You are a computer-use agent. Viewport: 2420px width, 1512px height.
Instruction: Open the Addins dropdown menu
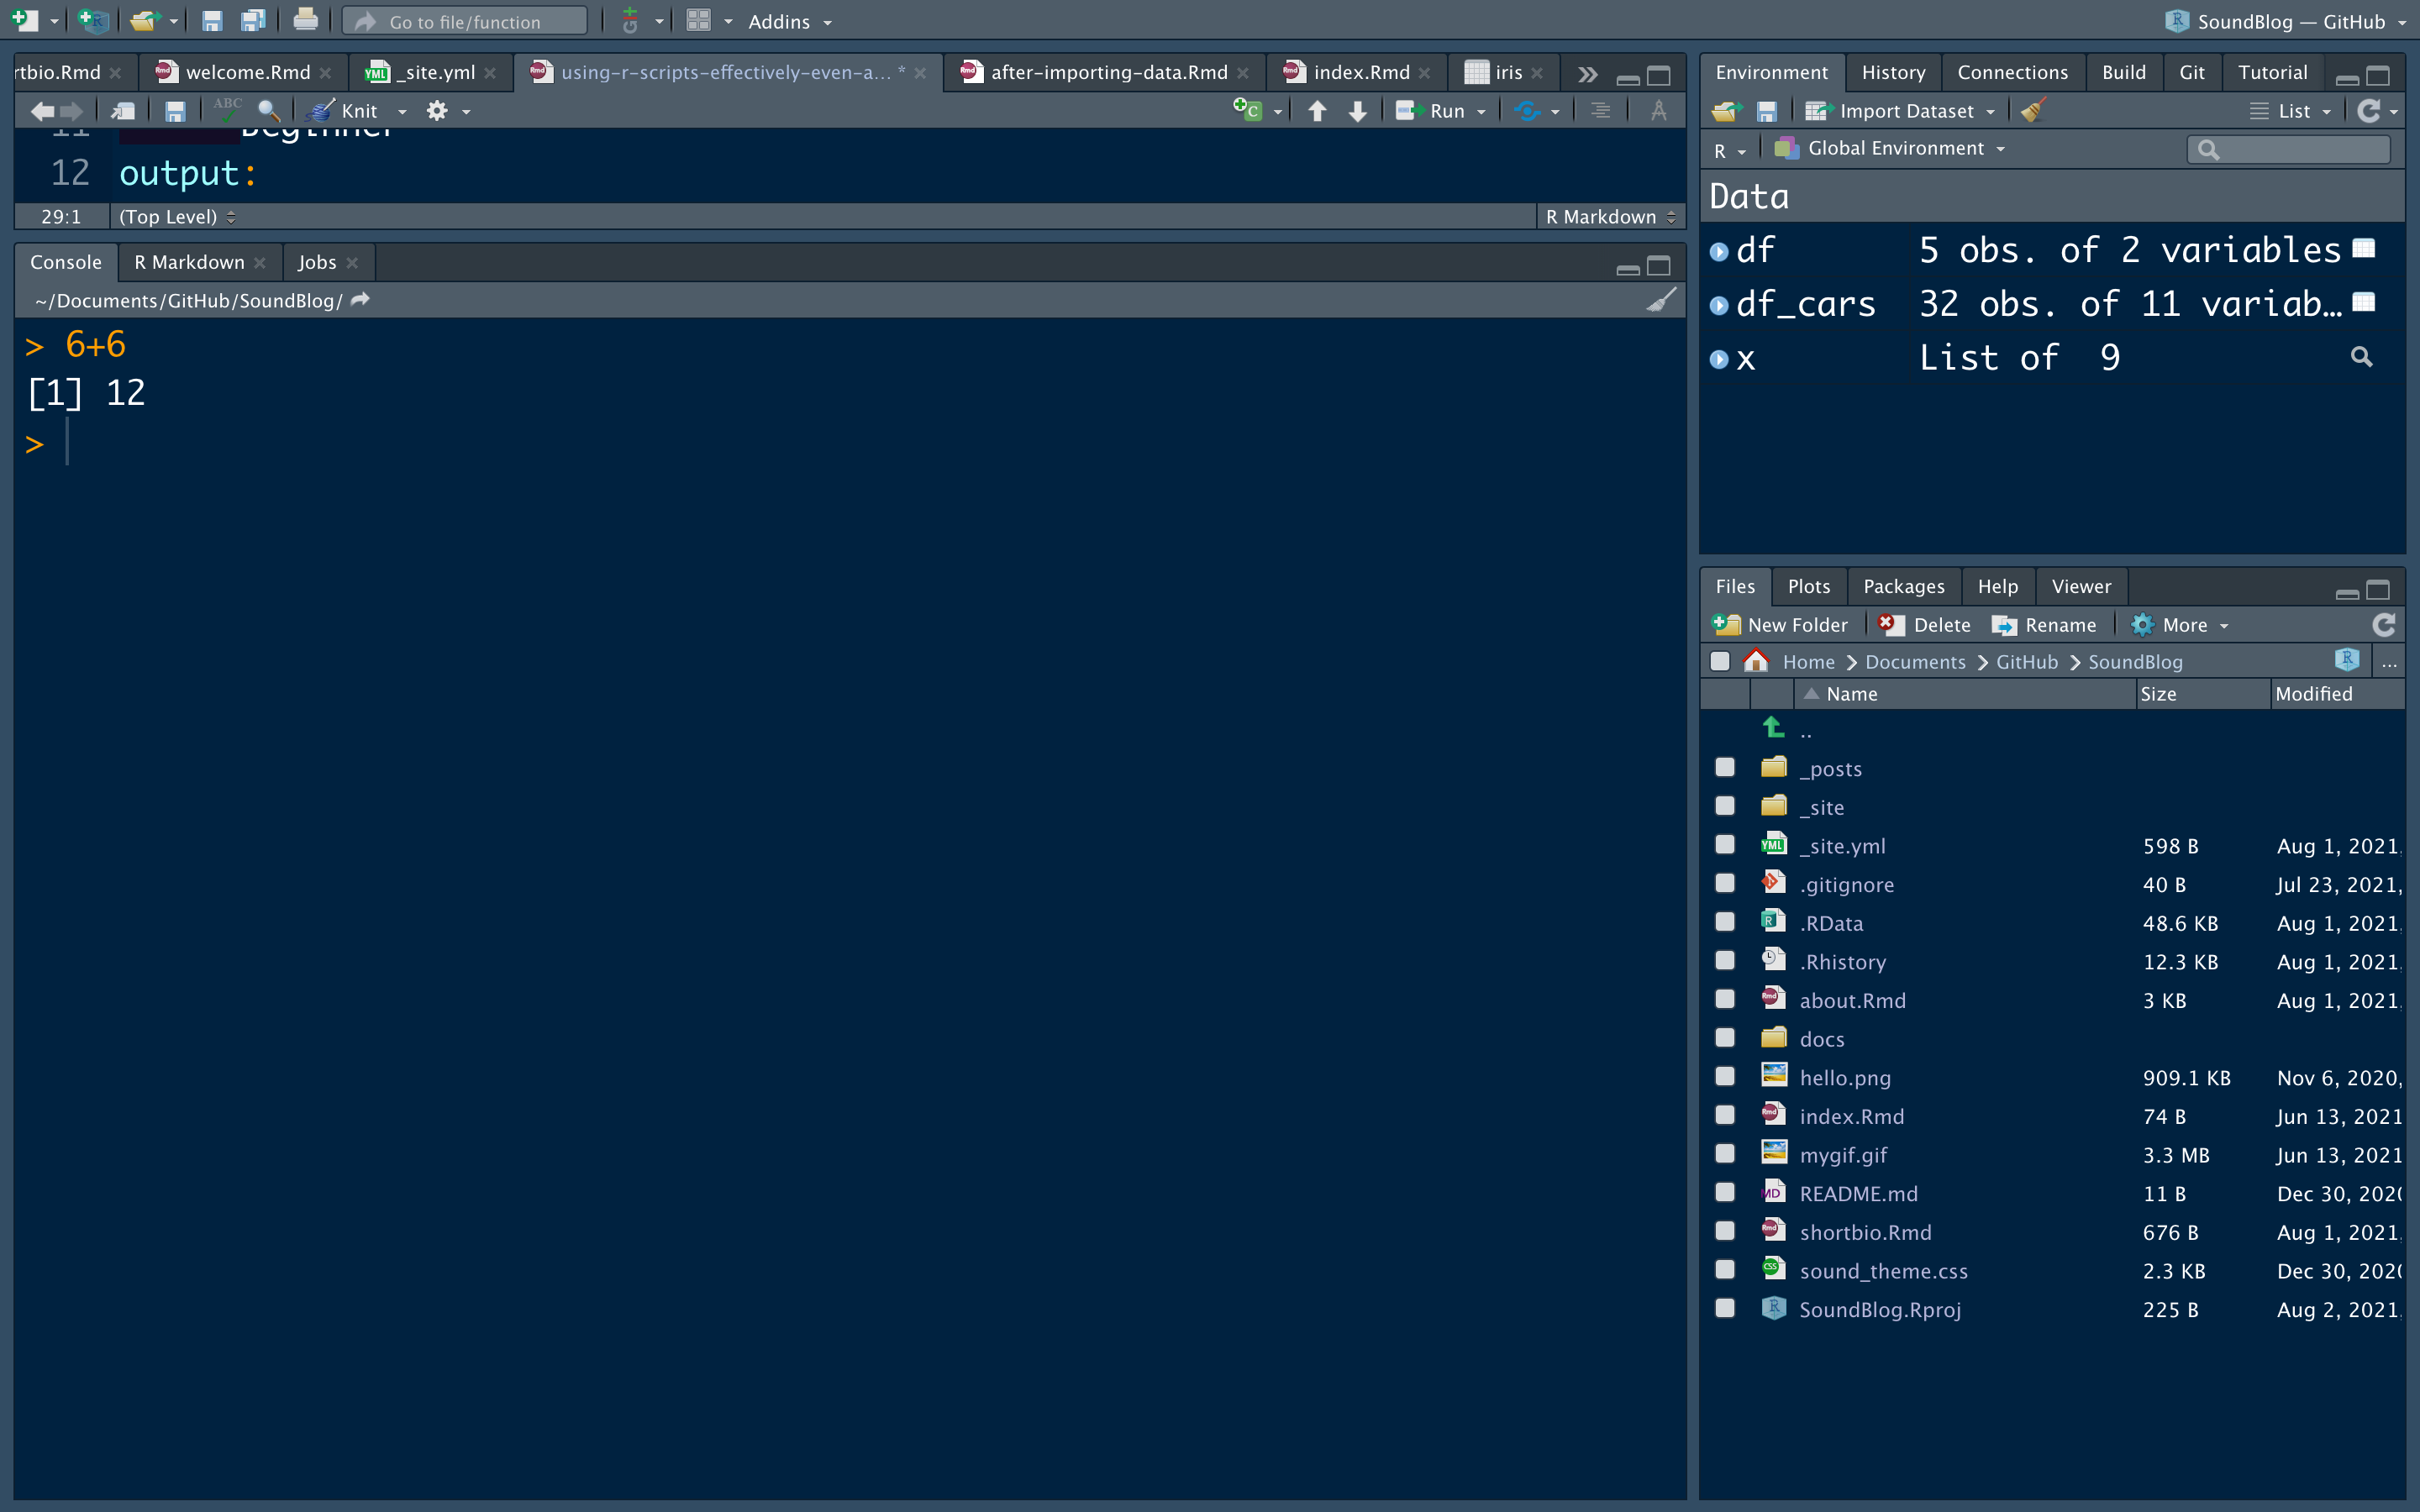tap(790, 22)
